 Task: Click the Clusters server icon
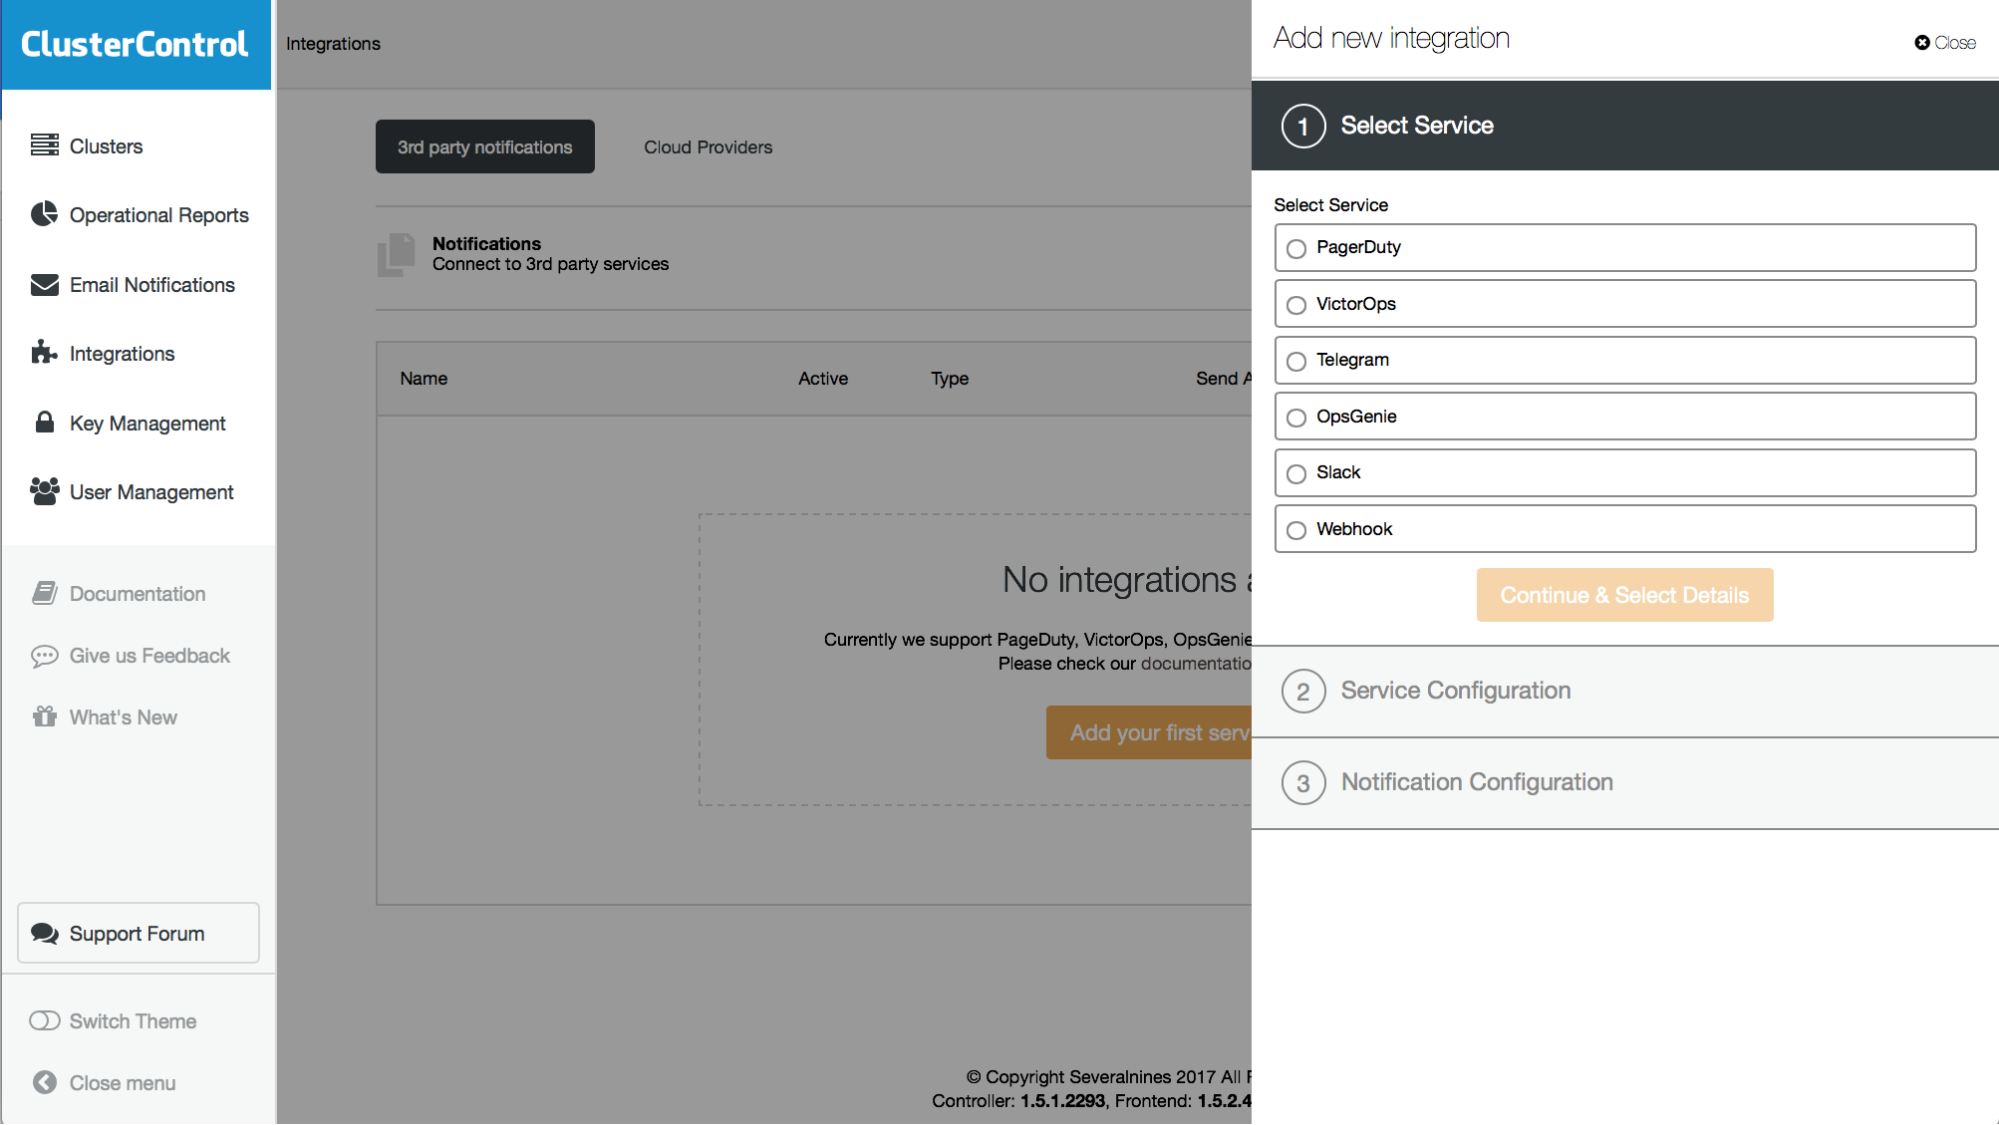(44, 145)
